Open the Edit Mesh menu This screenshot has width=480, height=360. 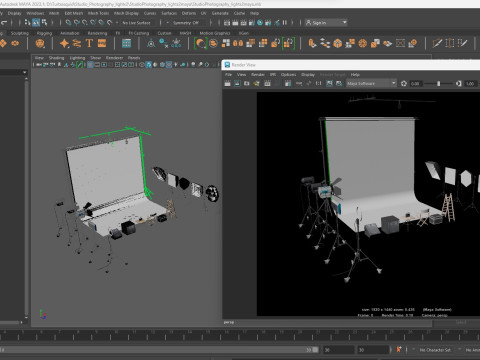coord(74,13)
